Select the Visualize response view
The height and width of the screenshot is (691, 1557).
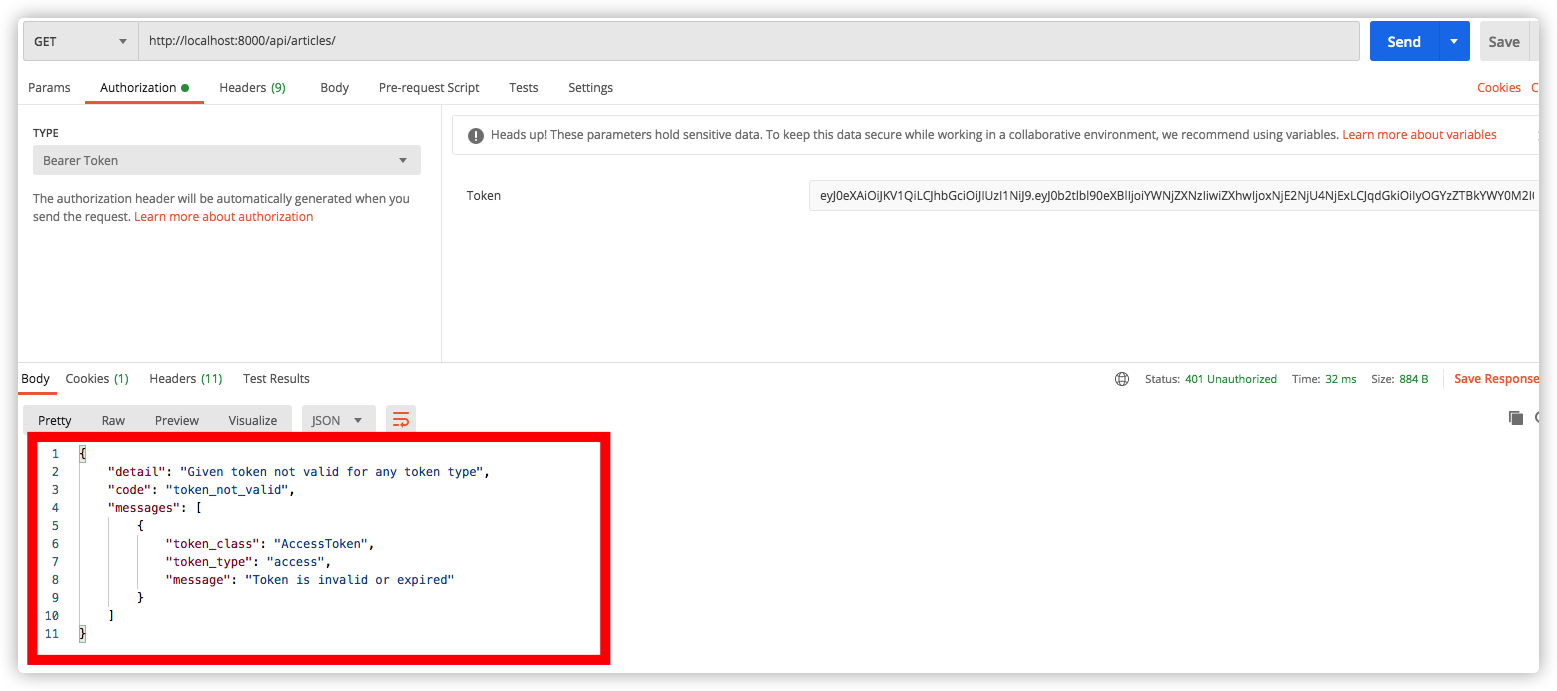coord(252,420)
